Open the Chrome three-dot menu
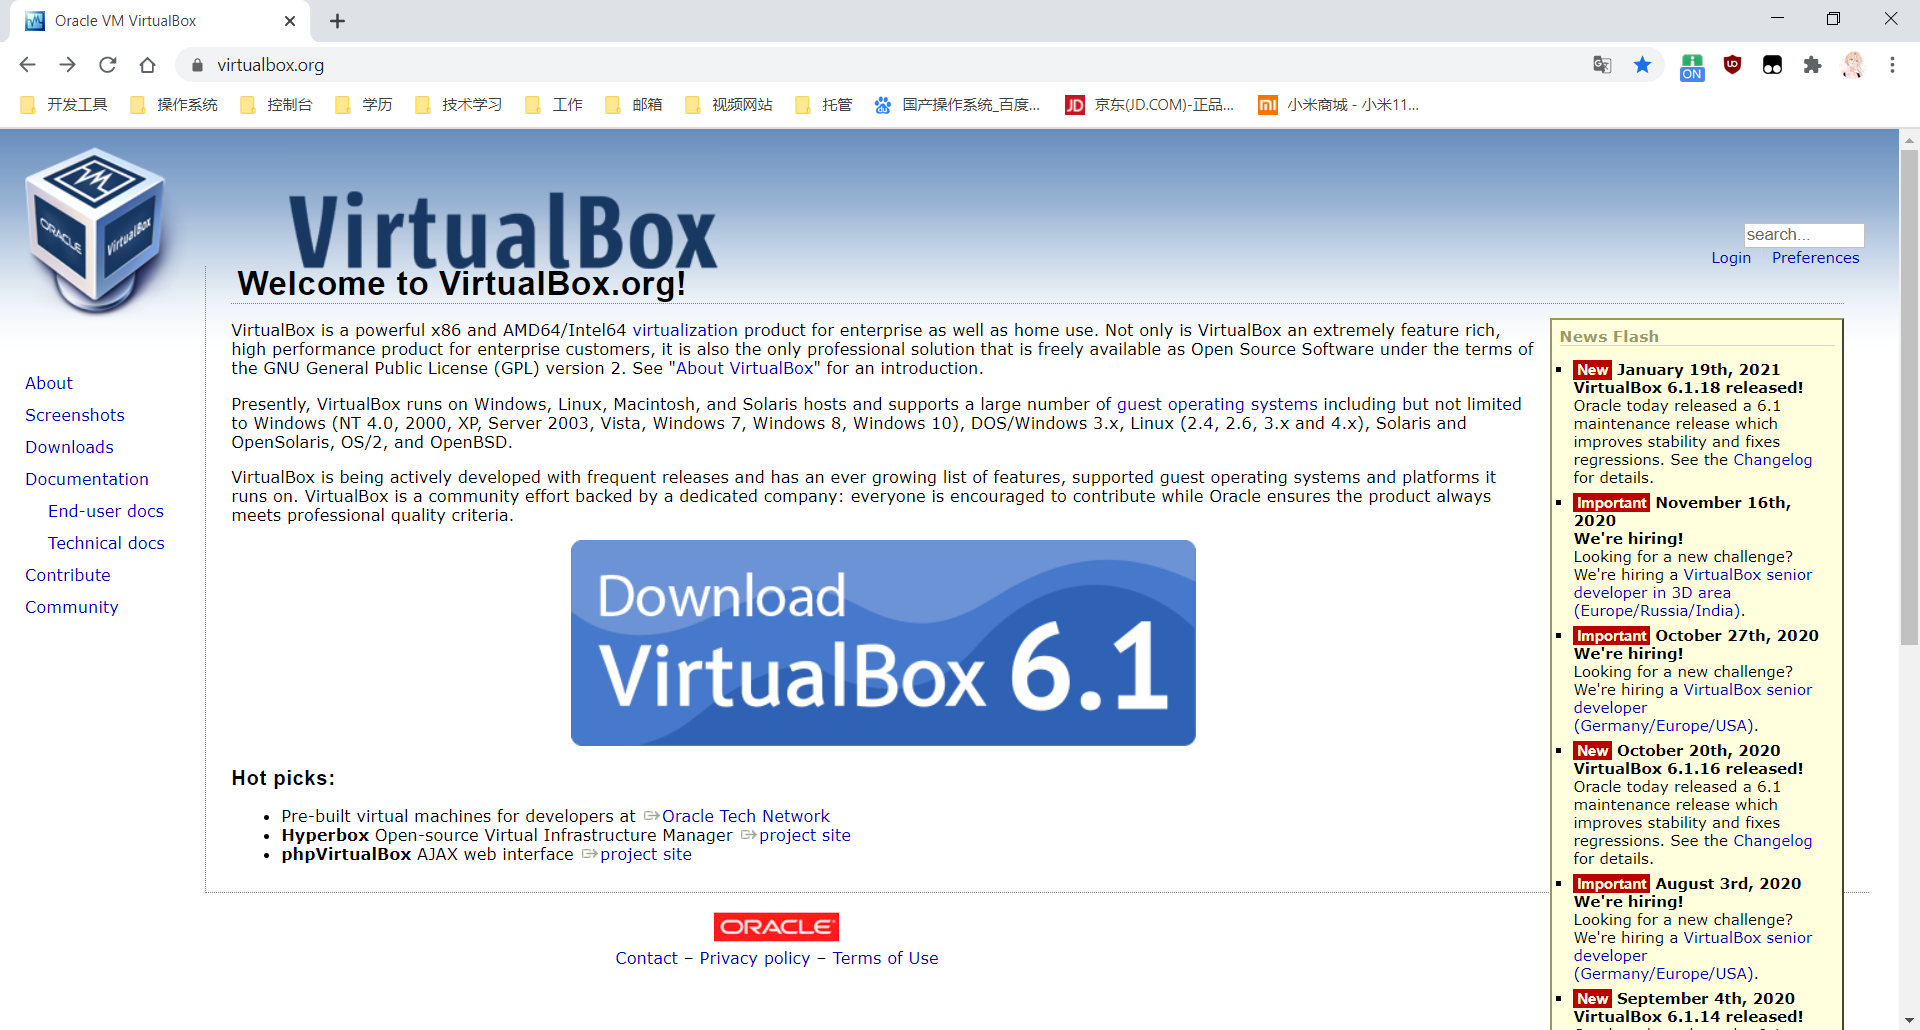The width and height of the screenshot is (1920, 1030). (x=1892, y=65)
